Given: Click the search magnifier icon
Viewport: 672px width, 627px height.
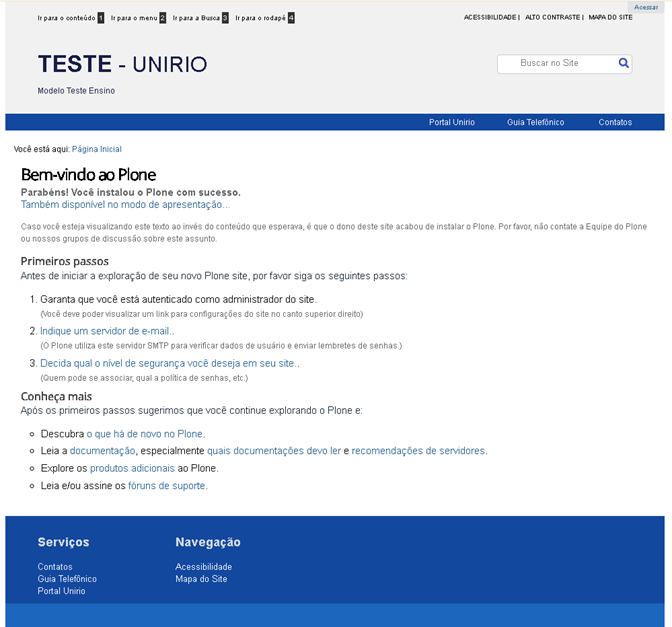Looking at the screenshot, I should 624,63.
